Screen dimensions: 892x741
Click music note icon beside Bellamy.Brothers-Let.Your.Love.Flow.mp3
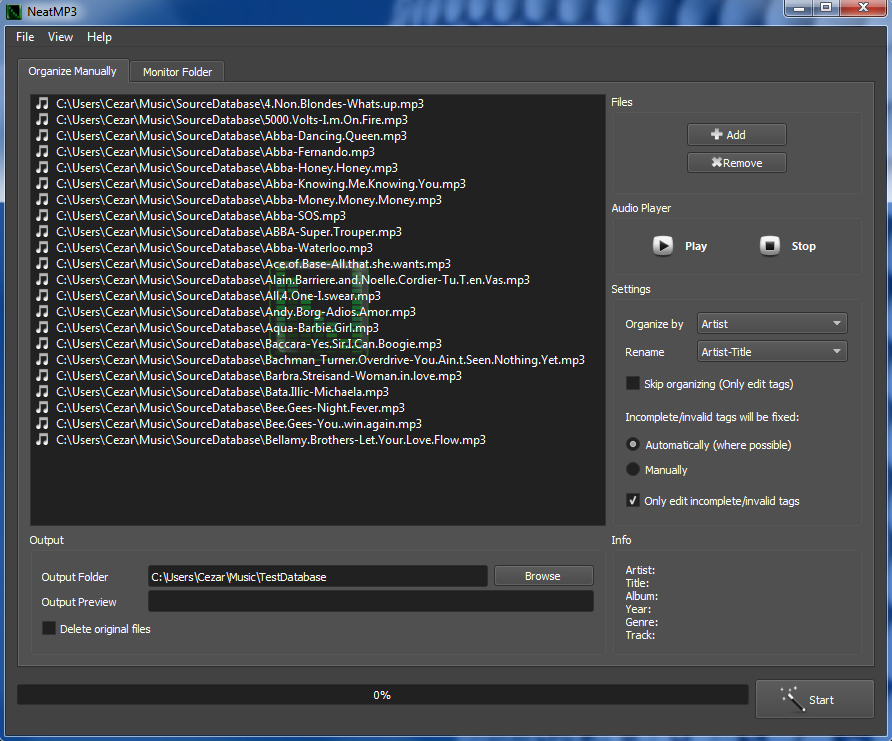[x=42, y=440]
